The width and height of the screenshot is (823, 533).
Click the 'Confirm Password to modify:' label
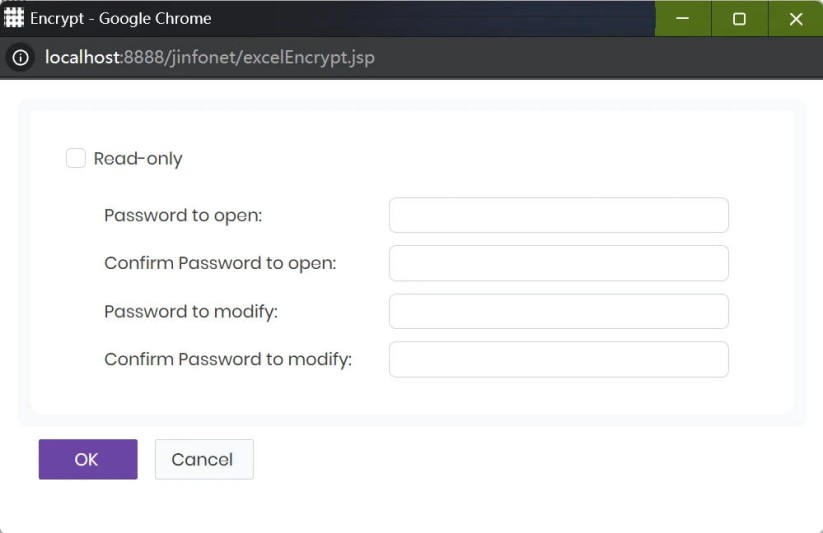click(228, 360)
